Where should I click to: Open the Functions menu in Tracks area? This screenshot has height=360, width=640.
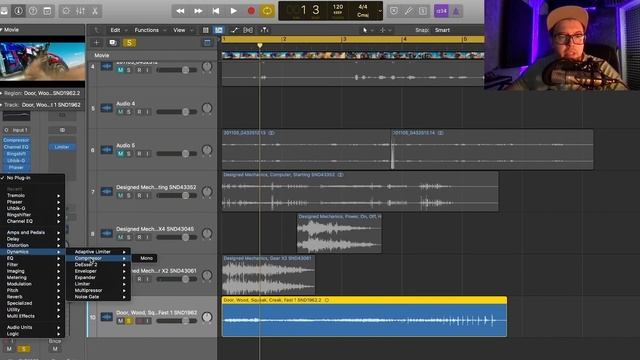(x=147, y=30)
